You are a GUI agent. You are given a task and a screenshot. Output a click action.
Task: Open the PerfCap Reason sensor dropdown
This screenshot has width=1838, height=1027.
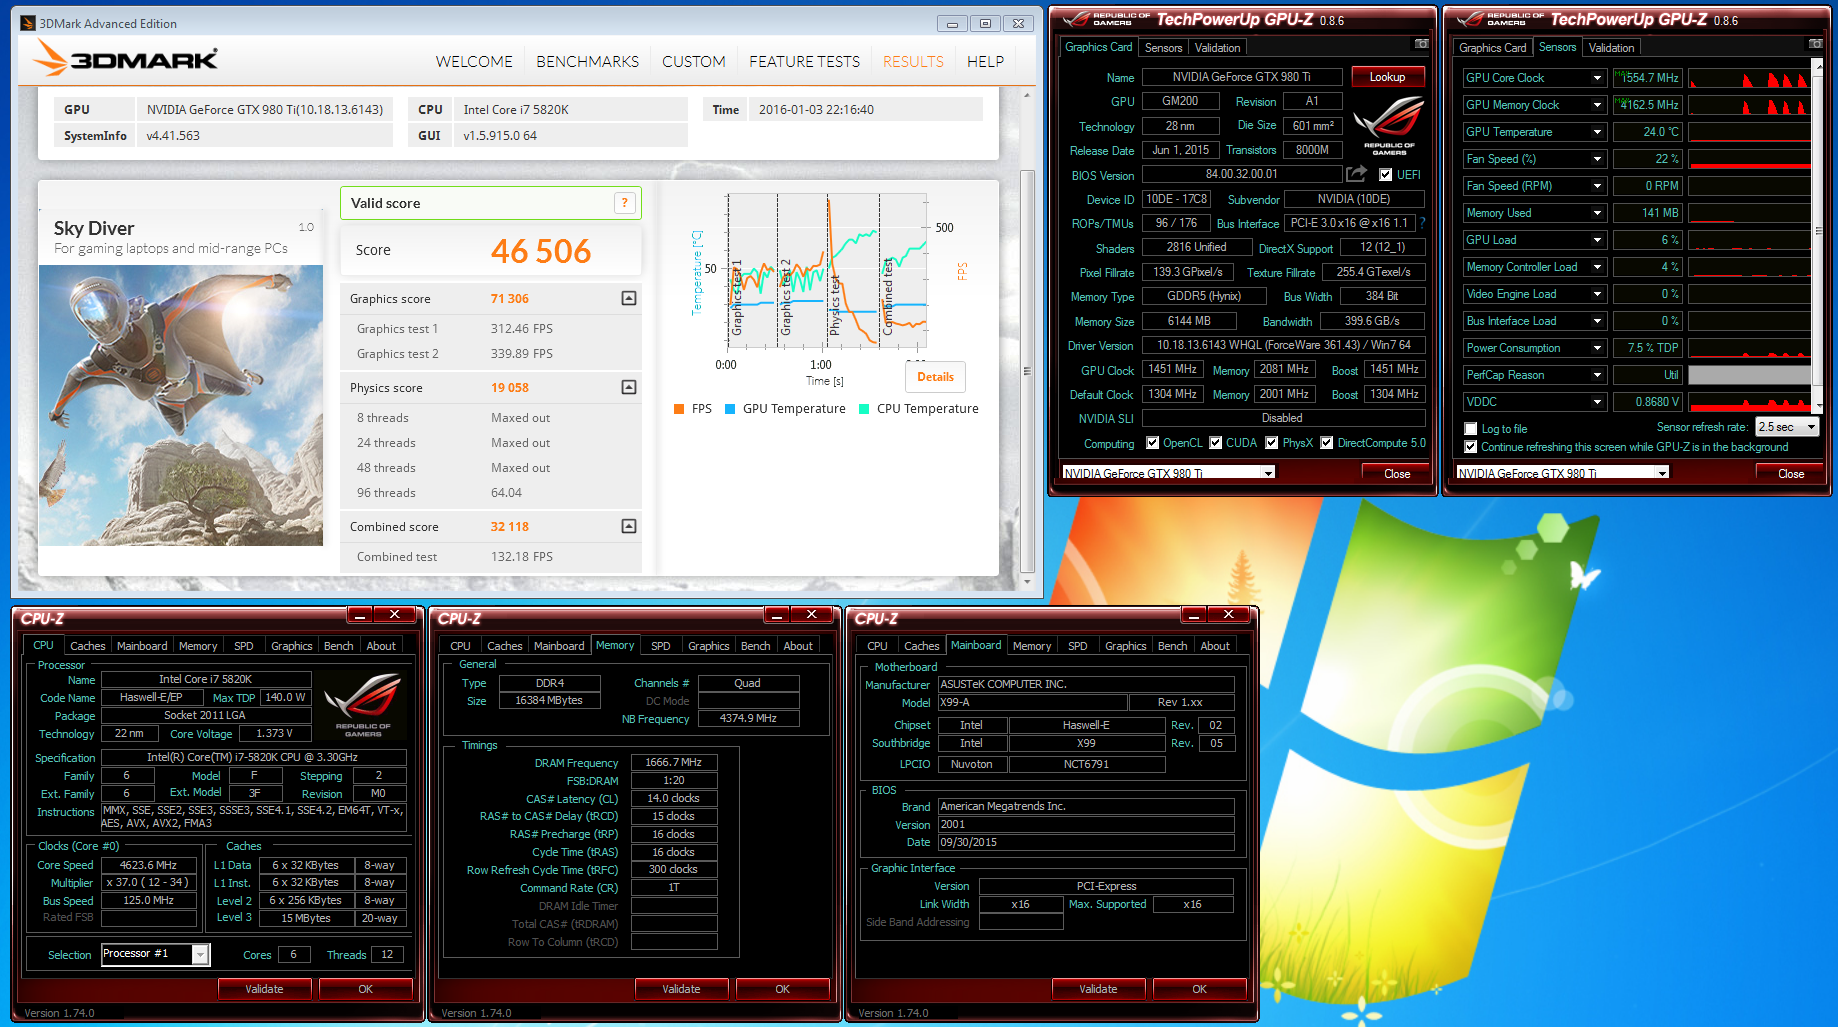click(x=1598, y=375)
